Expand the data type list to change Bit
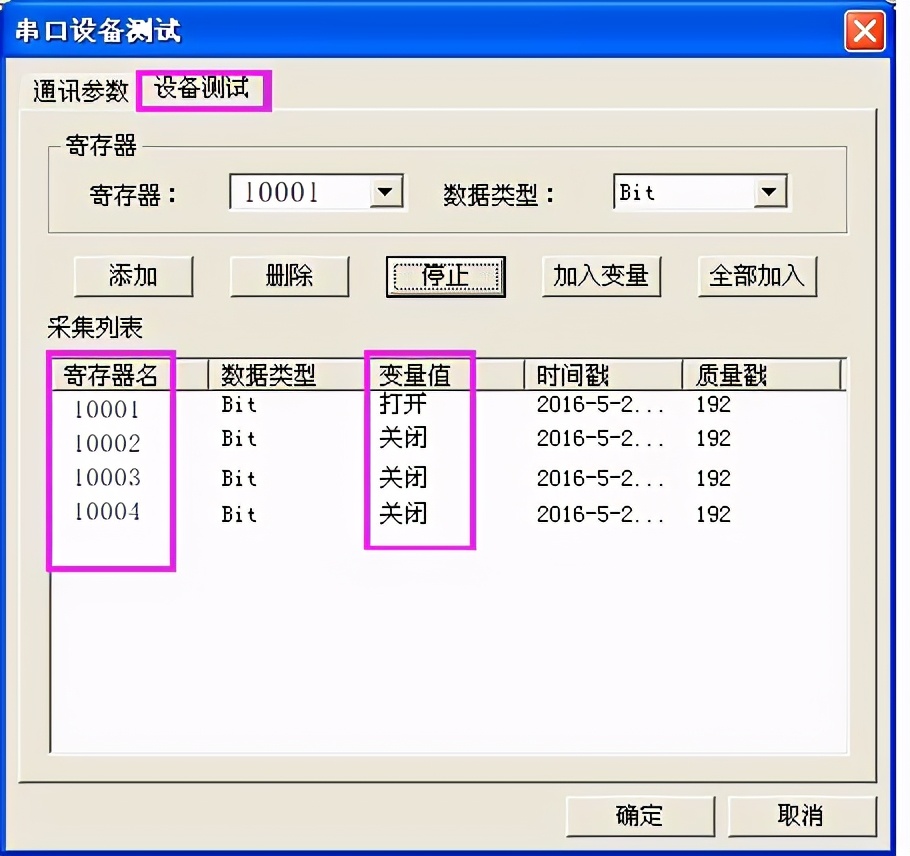Viewport: 910px width, 856px height. point(771,192)
